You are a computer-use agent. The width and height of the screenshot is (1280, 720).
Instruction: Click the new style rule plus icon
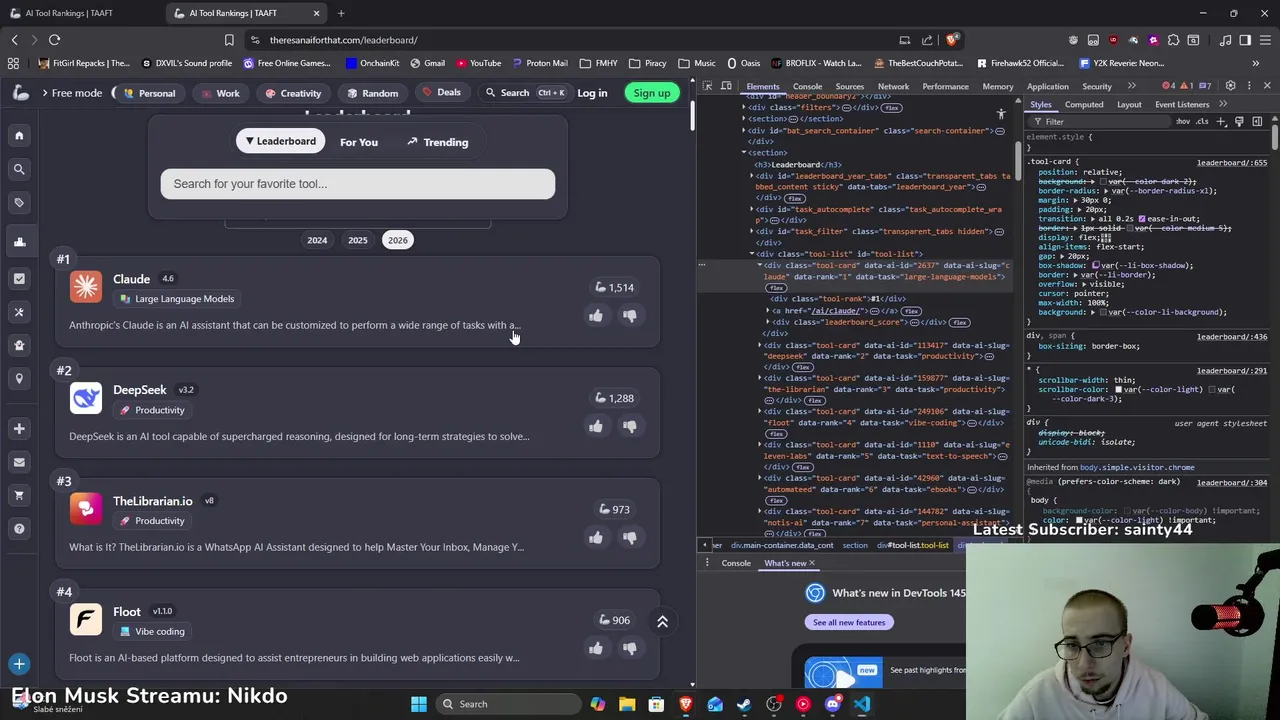point(1221,121)
